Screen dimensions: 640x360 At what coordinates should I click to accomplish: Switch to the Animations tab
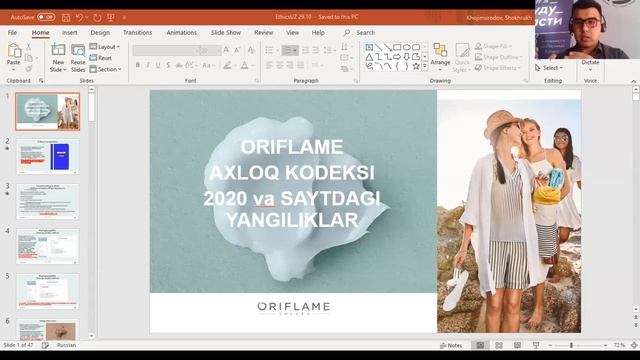(x=182, y=32)
